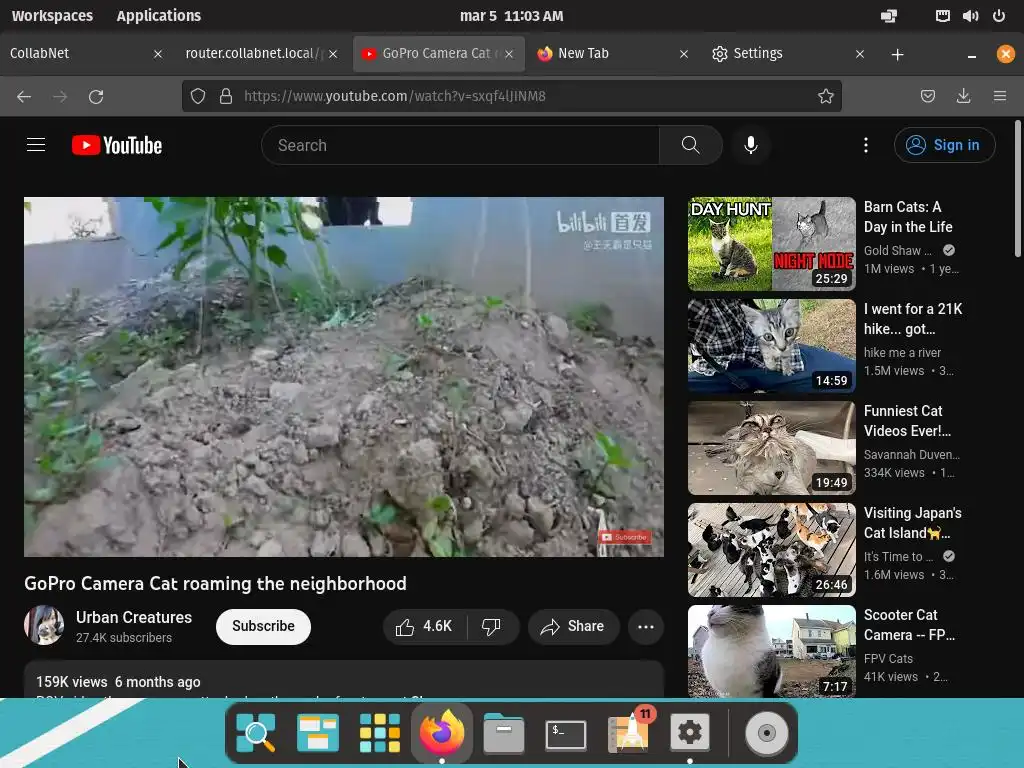Share the GoPro Camera Cat video
The height and width of the screenshot is (768, 1024).
point(573,627)
